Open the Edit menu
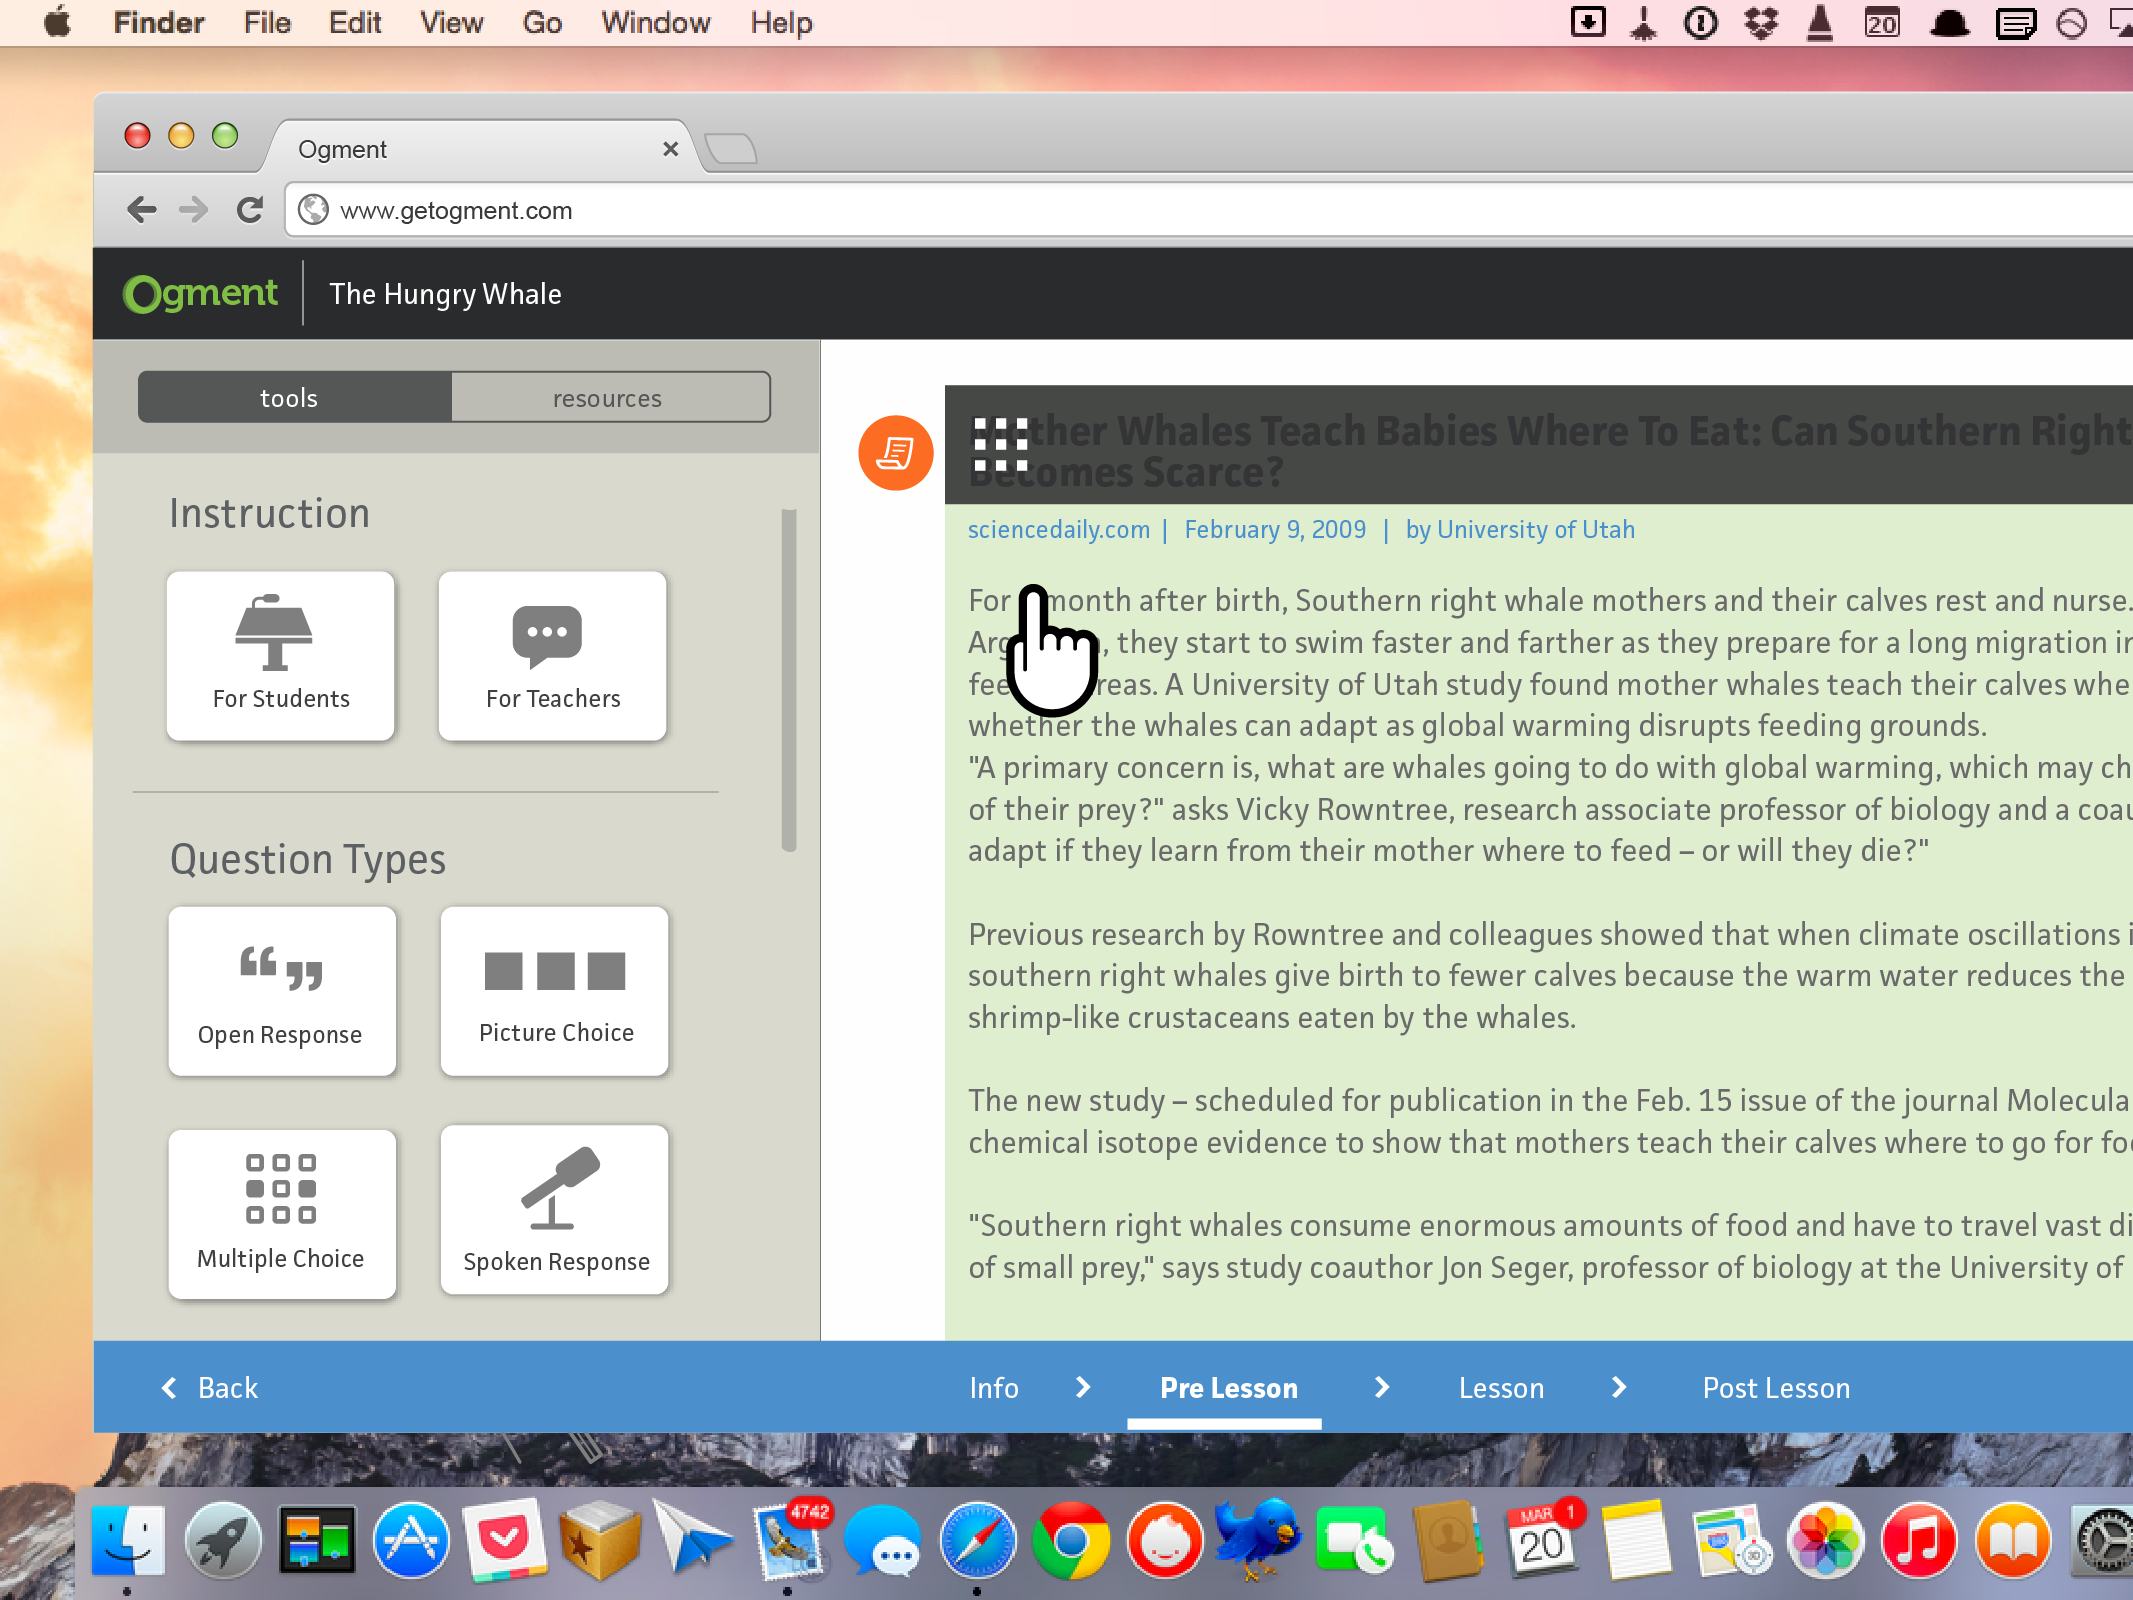This screenshot has width=2133, height=1600. 355,22
